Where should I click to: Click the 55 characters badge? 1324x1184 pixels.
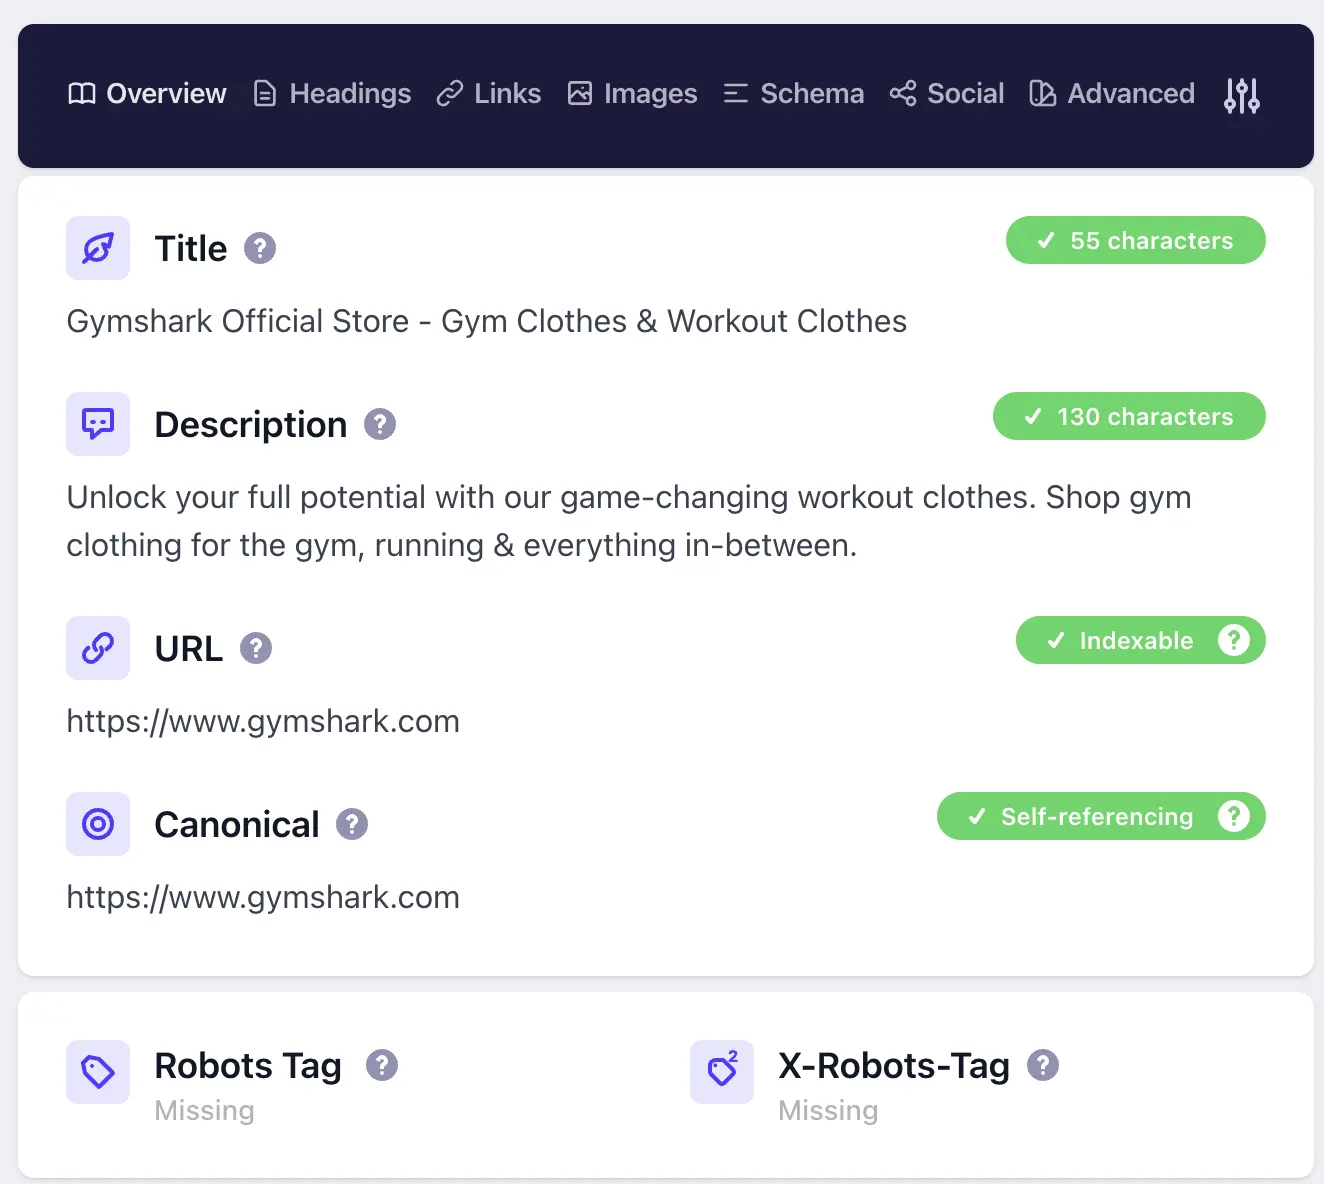(x=1136, y=240)
